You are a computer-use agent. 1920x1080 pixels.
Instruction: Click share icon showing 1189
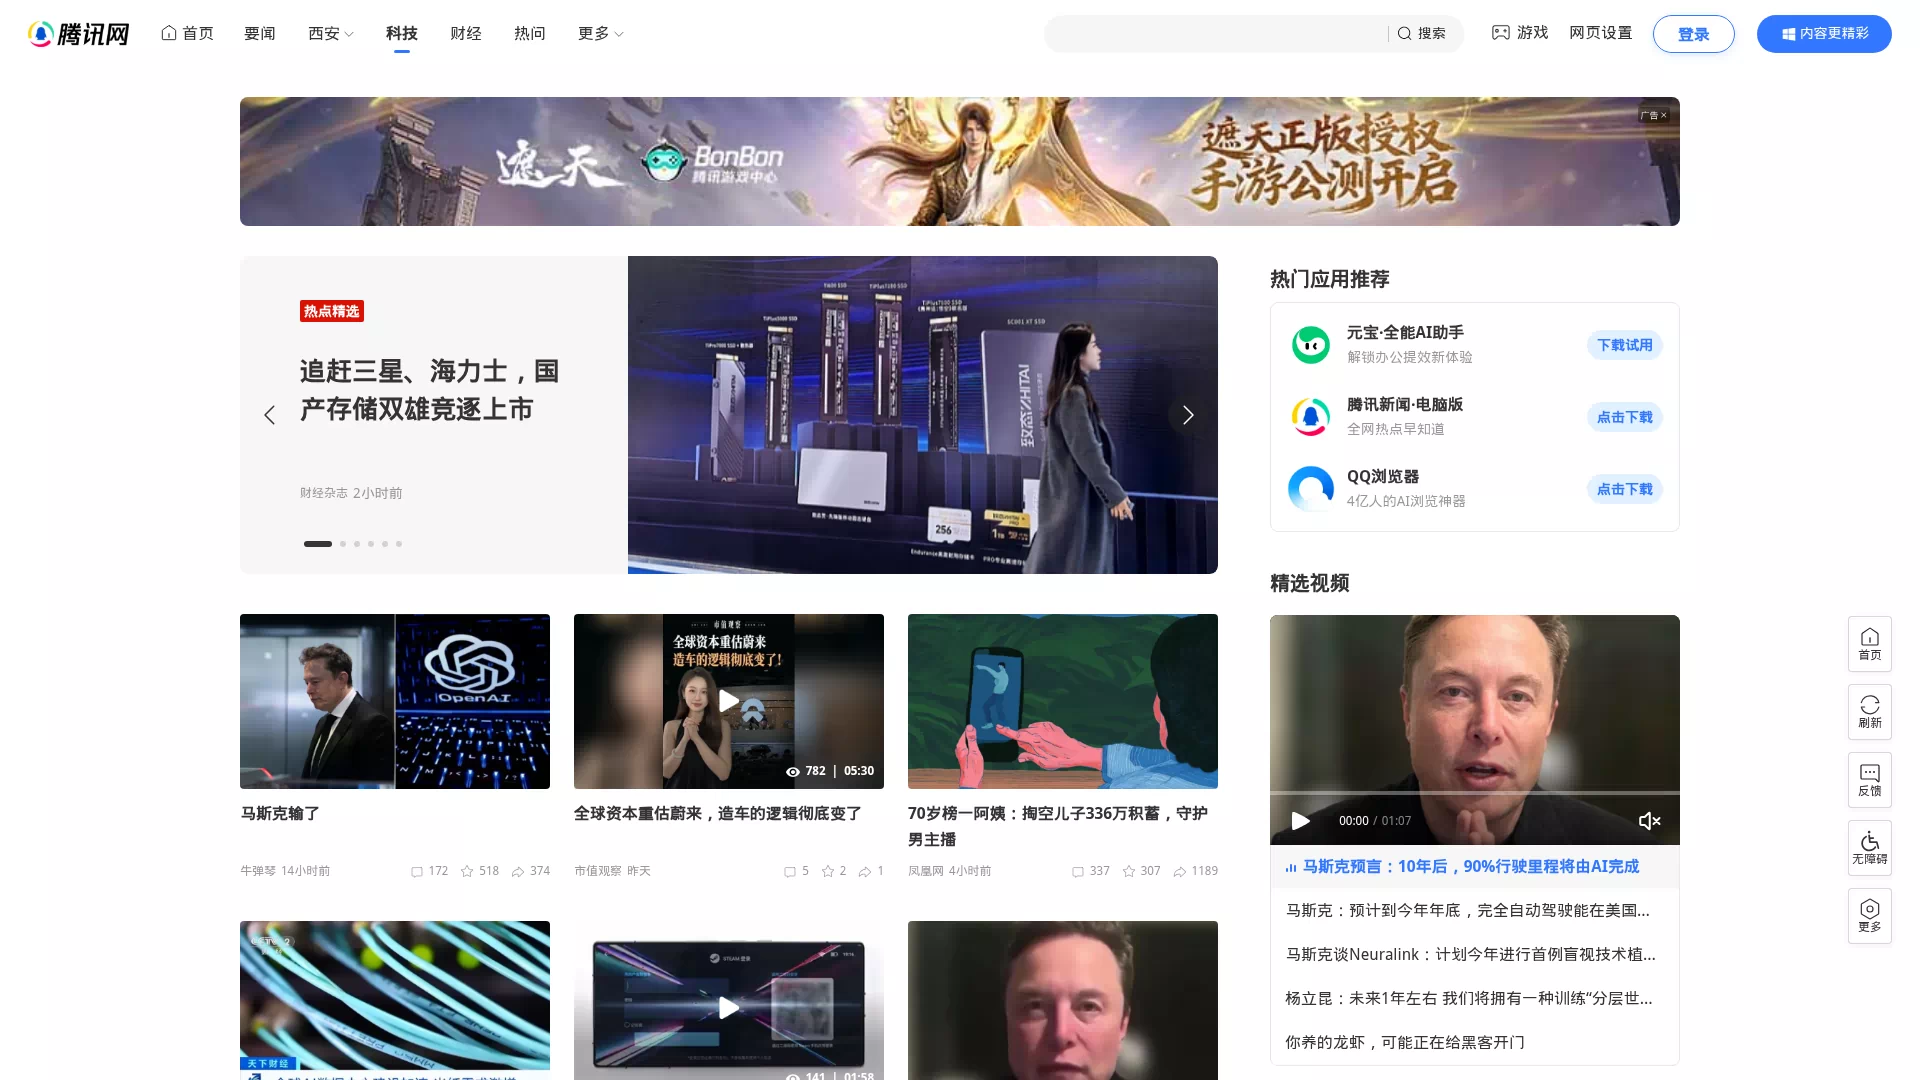[x=1180, y=871]
